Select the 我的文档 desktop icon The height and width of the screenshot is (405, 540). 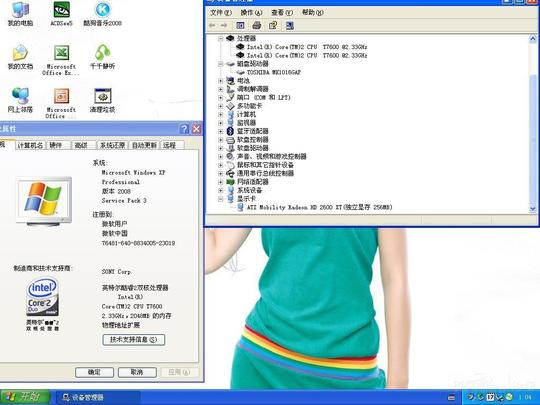click(20, 57)
